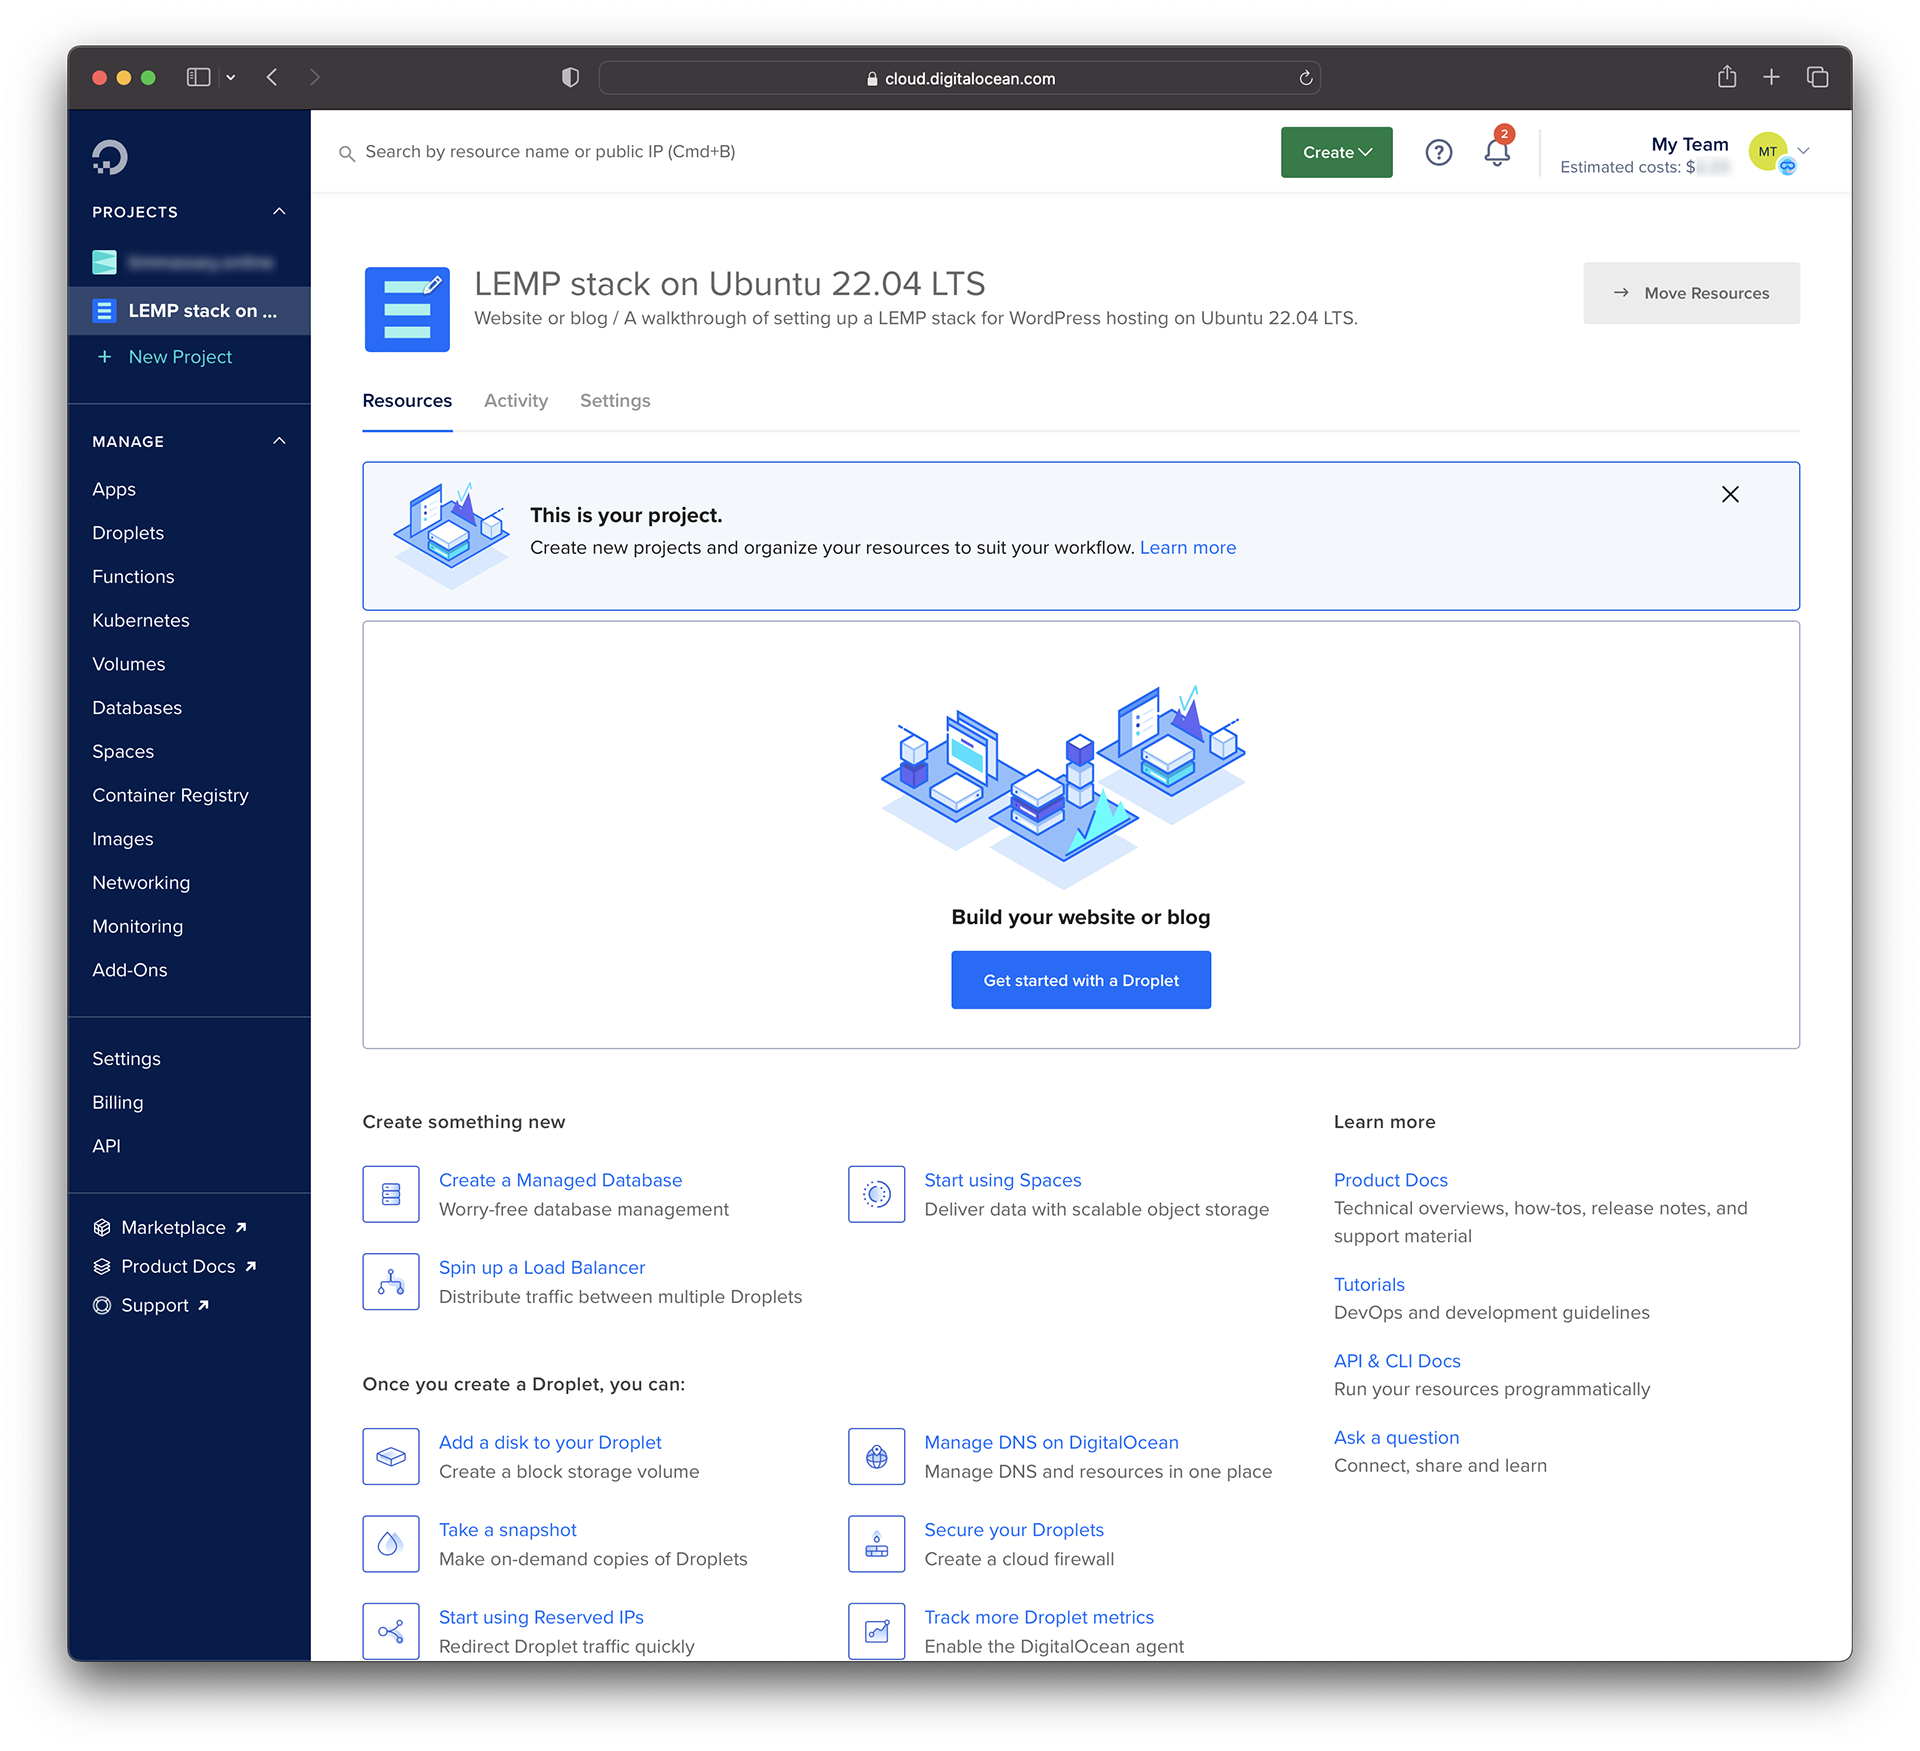Open Container Registry in the sidebar
Screen dimensions: 1920x1751
[171, 795]
